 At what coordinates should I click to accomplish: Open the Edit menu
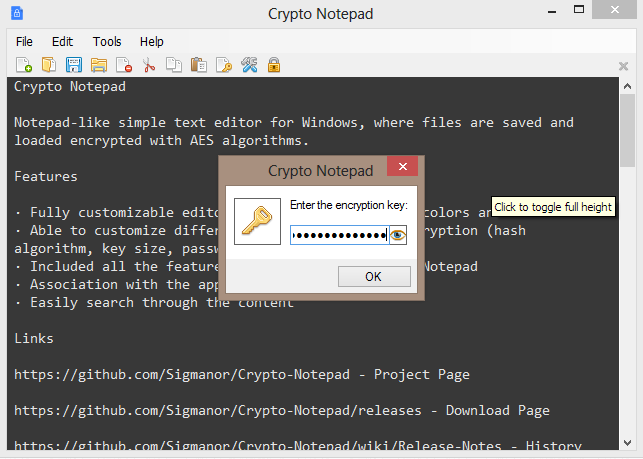coord(62,41)
